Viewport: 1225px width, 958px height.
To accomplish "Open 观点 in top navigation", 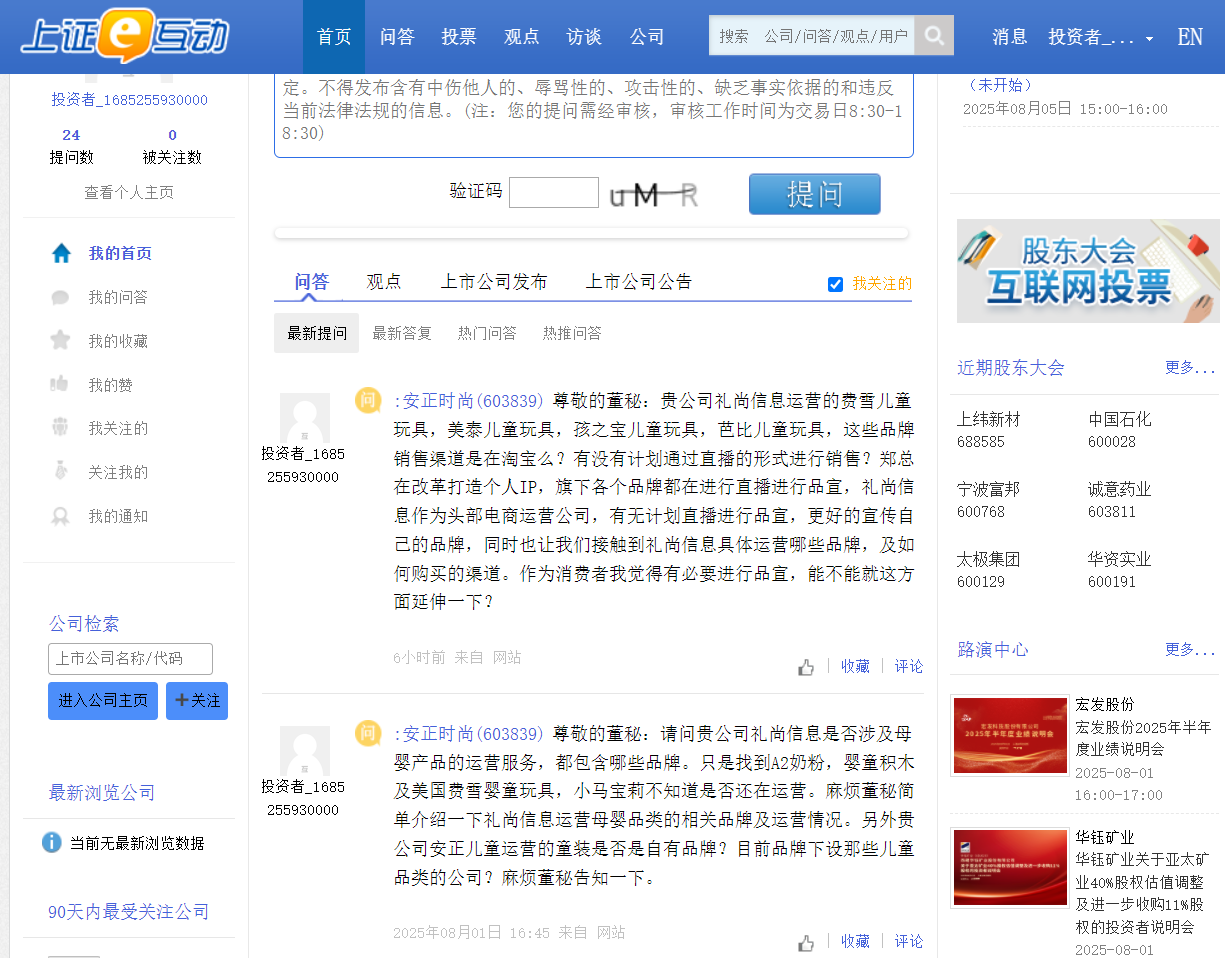I will click(522, 37).
